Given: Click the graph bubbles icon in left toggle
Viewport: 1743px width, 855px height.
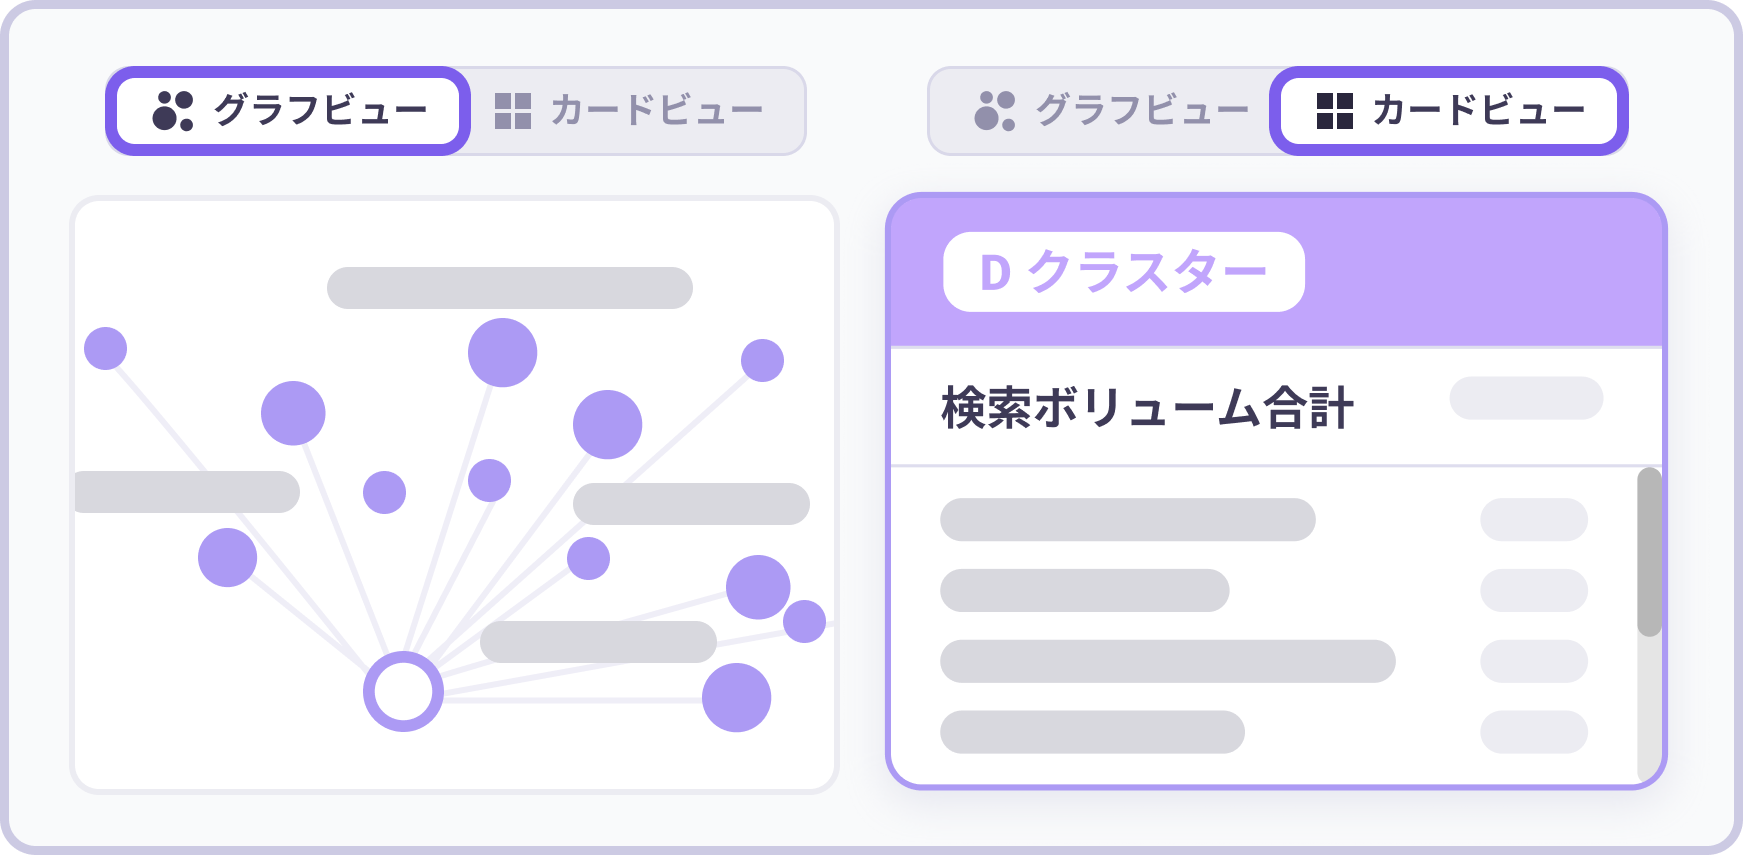Looking at the screenshot, I should [x=173, y=111].
